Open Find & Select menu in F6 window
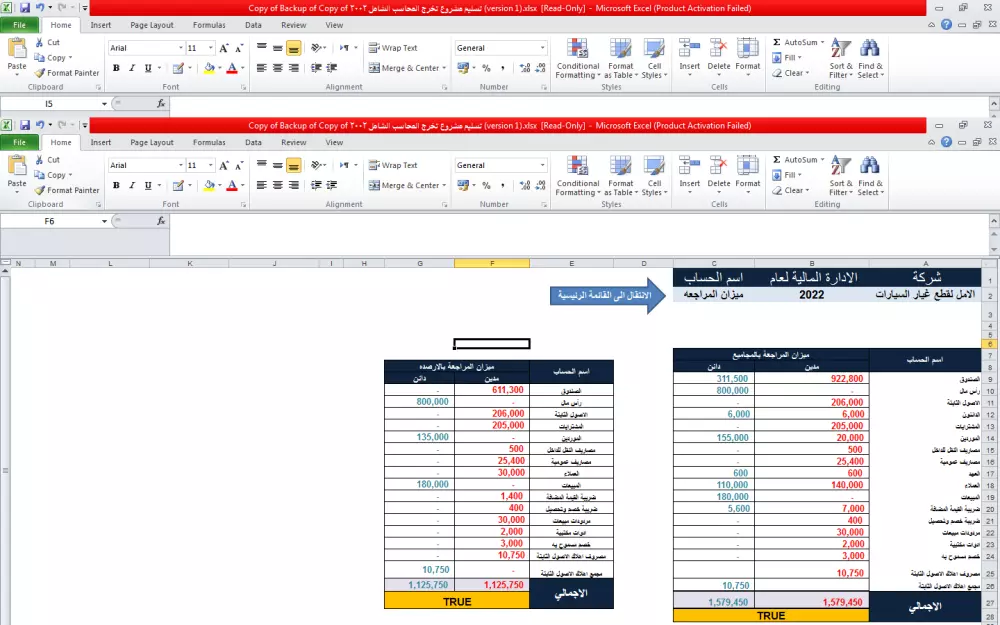This screenshot has height=625, width=1000. (x=870, y=175)
